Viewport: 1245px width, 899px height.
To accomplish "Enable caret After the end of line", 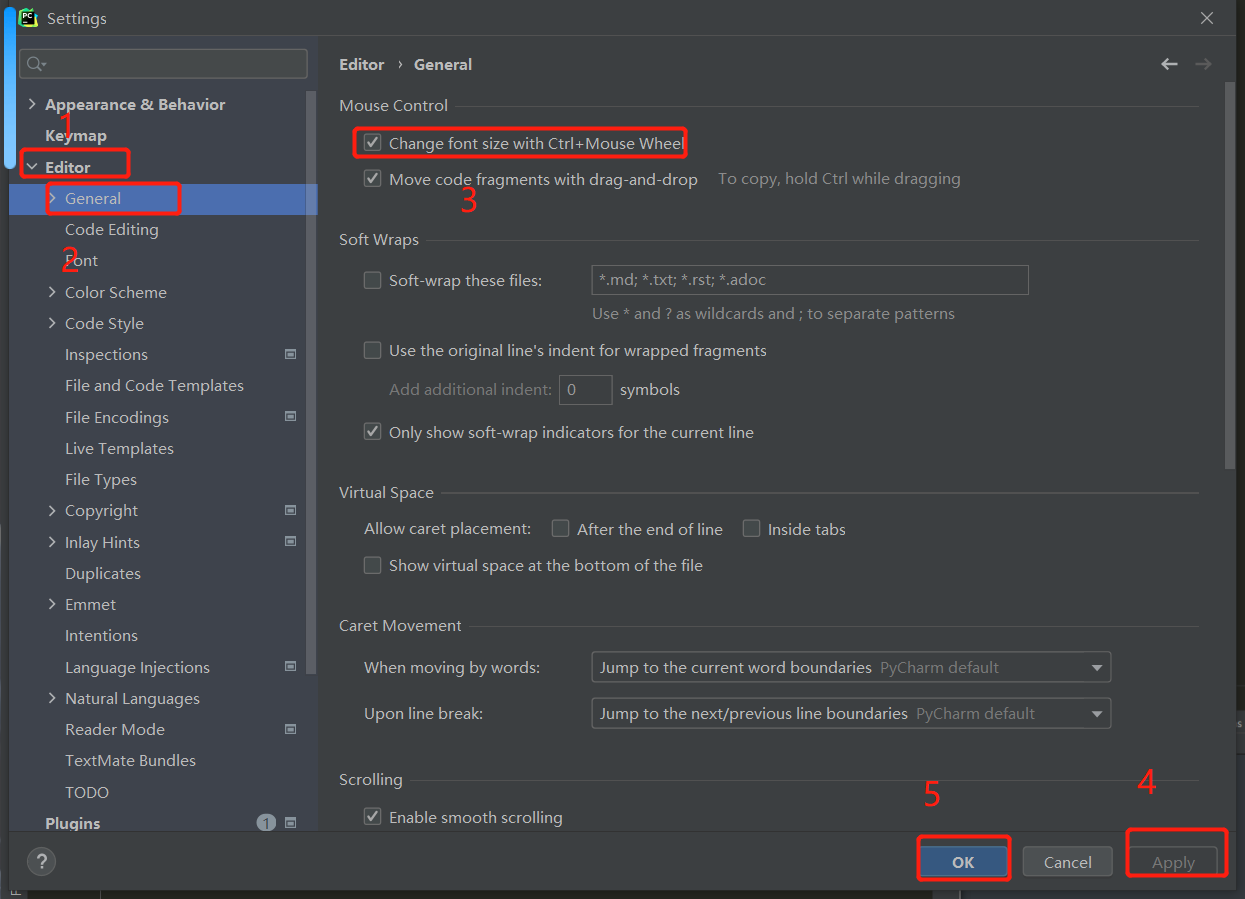I will point(561,529).
